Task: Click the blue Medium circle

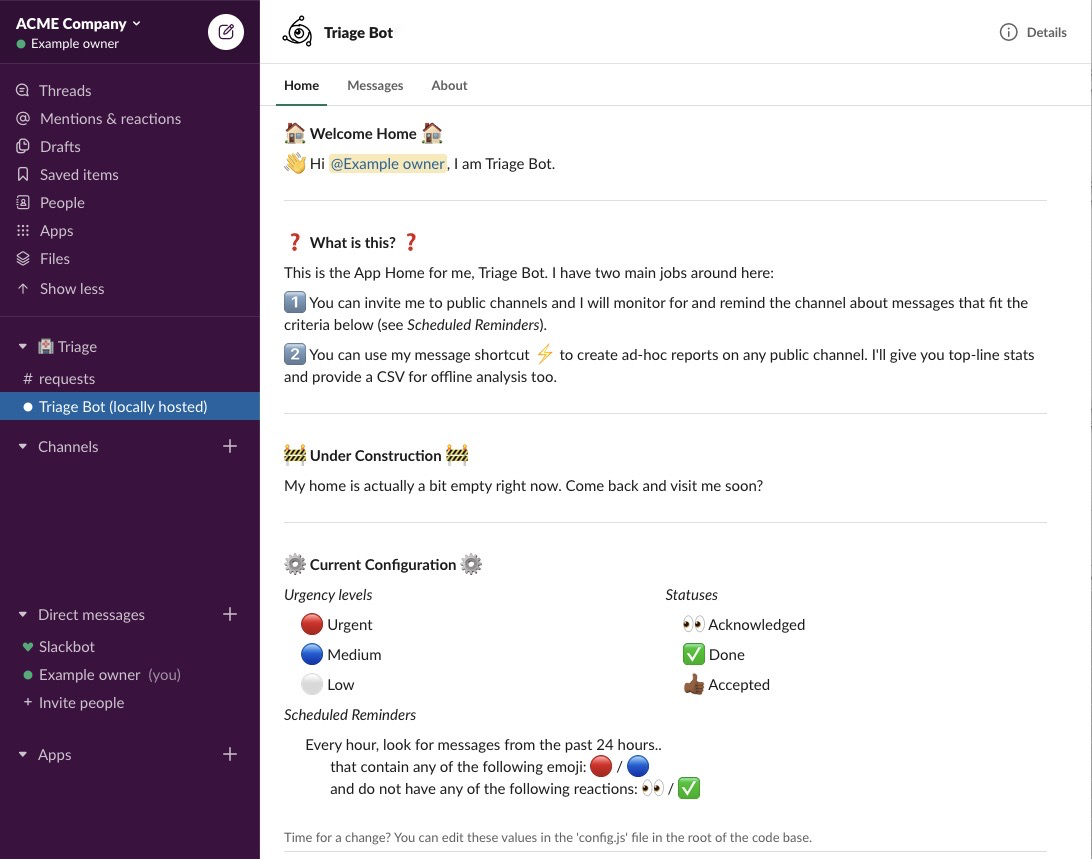Action: (x=312, y=654)
